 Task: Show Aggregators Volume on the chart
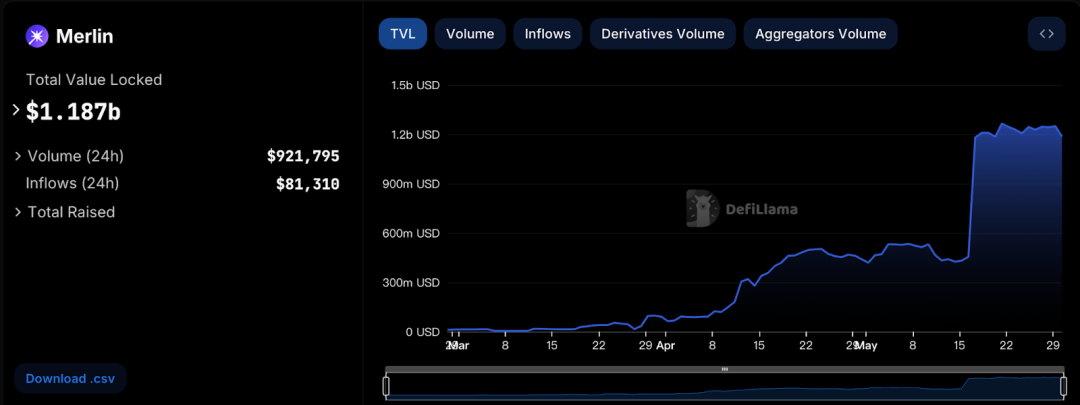pos(820,34)
